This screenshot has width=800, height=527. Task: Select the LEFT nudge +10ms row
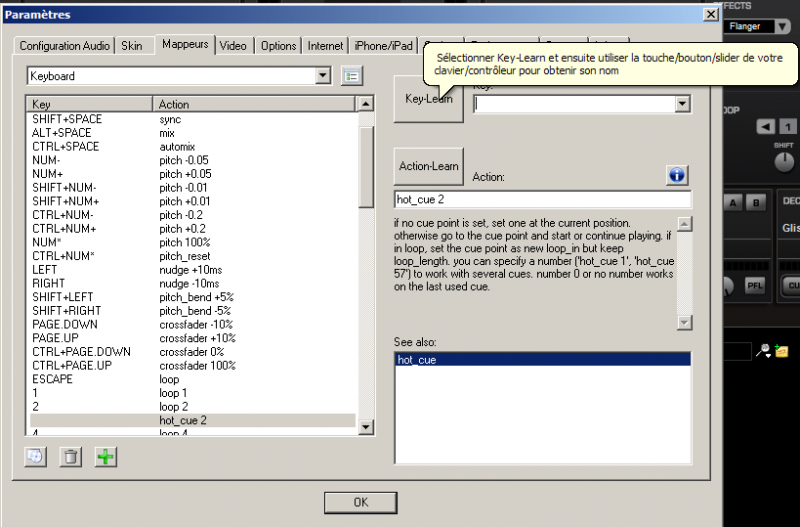click(192, 270)
